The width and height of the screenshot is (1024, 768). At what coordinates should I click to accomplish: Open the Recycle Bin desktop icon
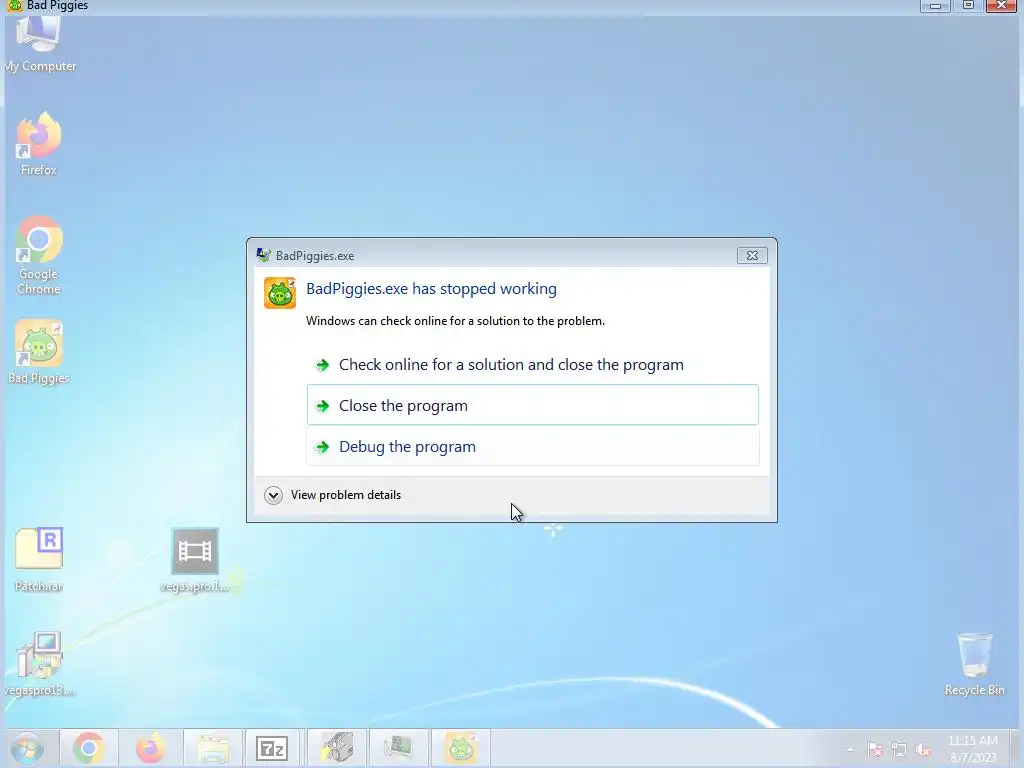tap(974, 664)
